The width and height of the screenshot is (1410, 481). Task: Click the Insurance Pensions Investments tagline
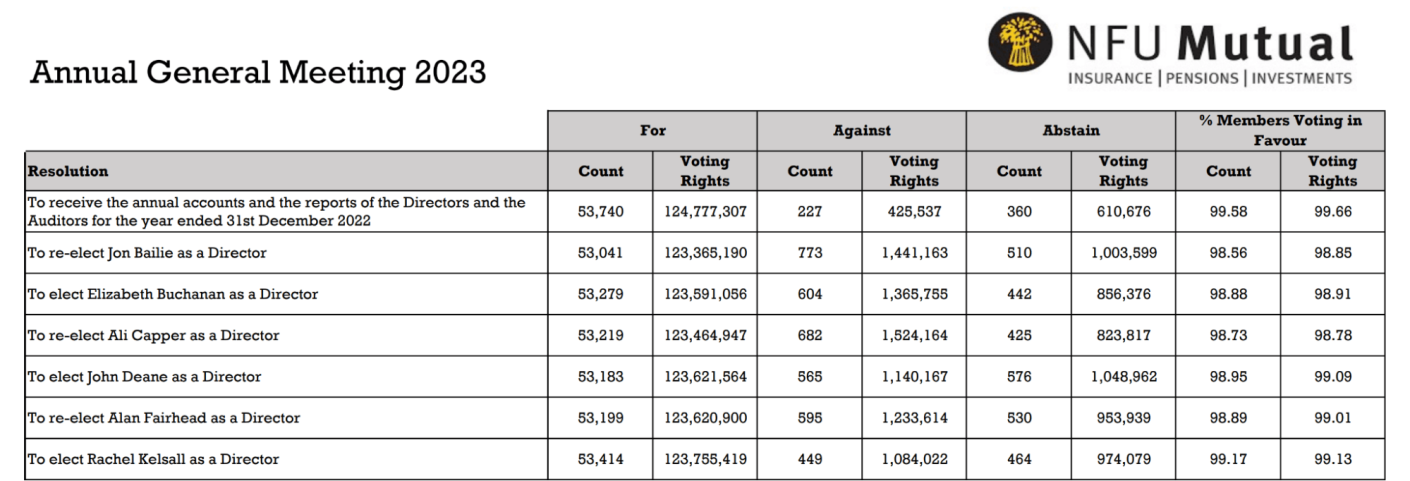[x=1210, y=78]
